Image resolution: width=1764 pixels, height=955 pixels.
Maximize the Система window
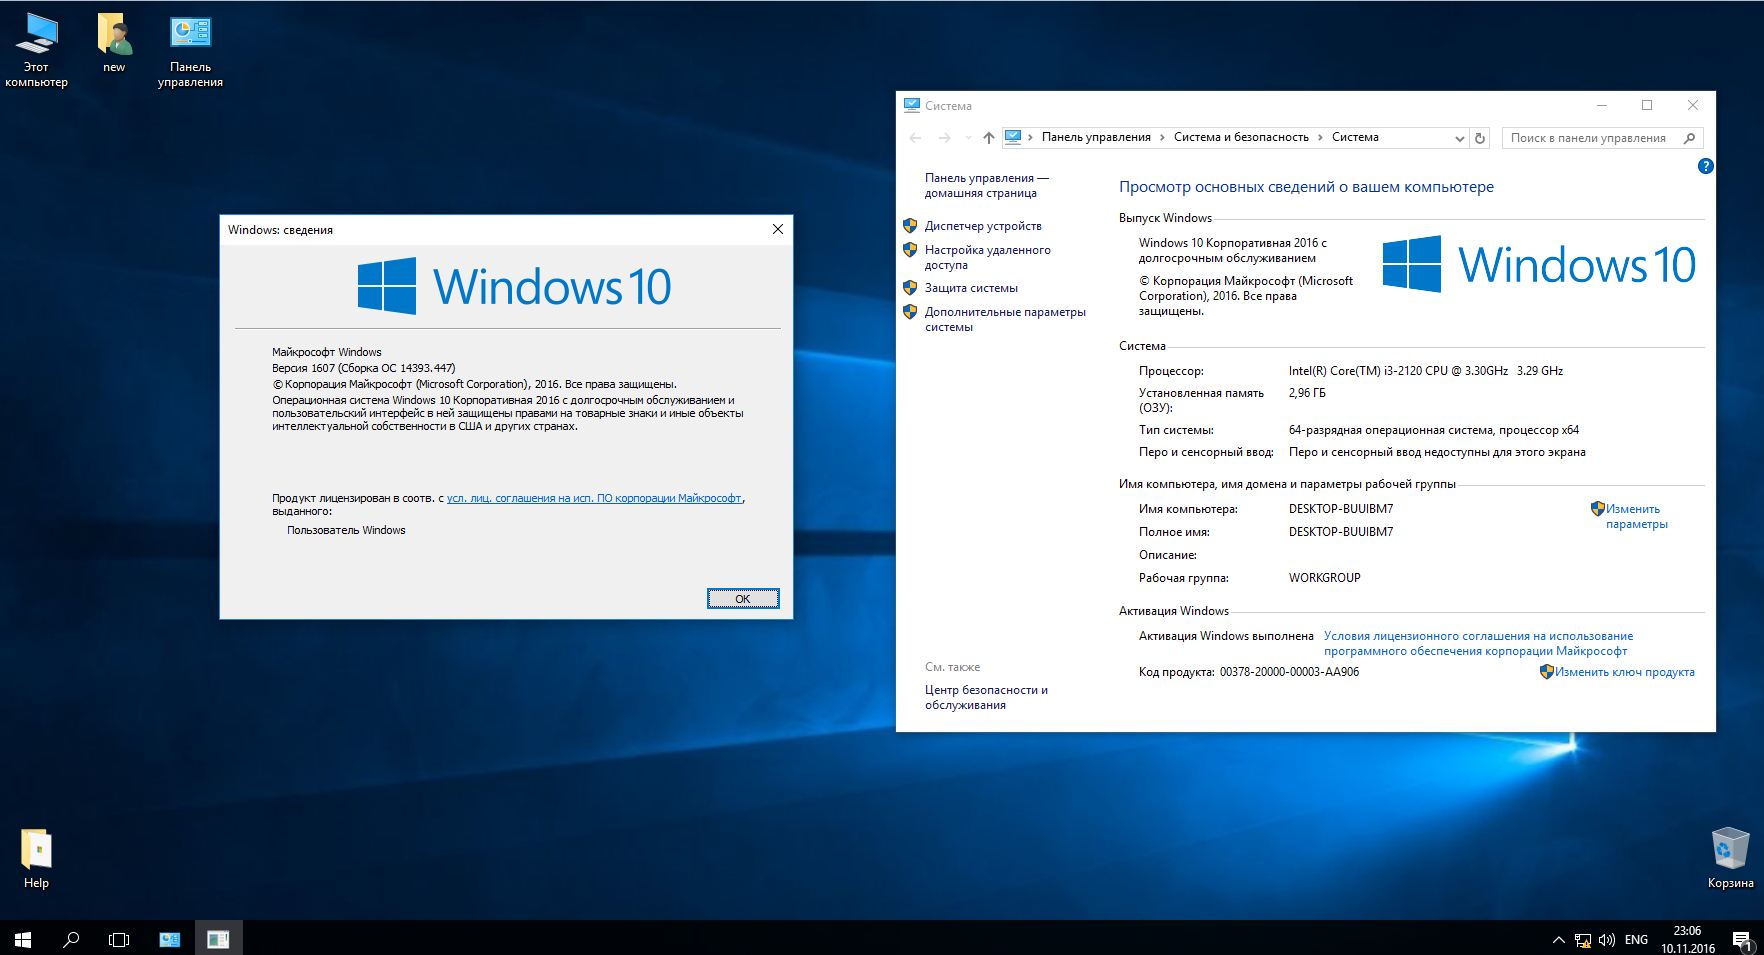tap(1647, 105)
